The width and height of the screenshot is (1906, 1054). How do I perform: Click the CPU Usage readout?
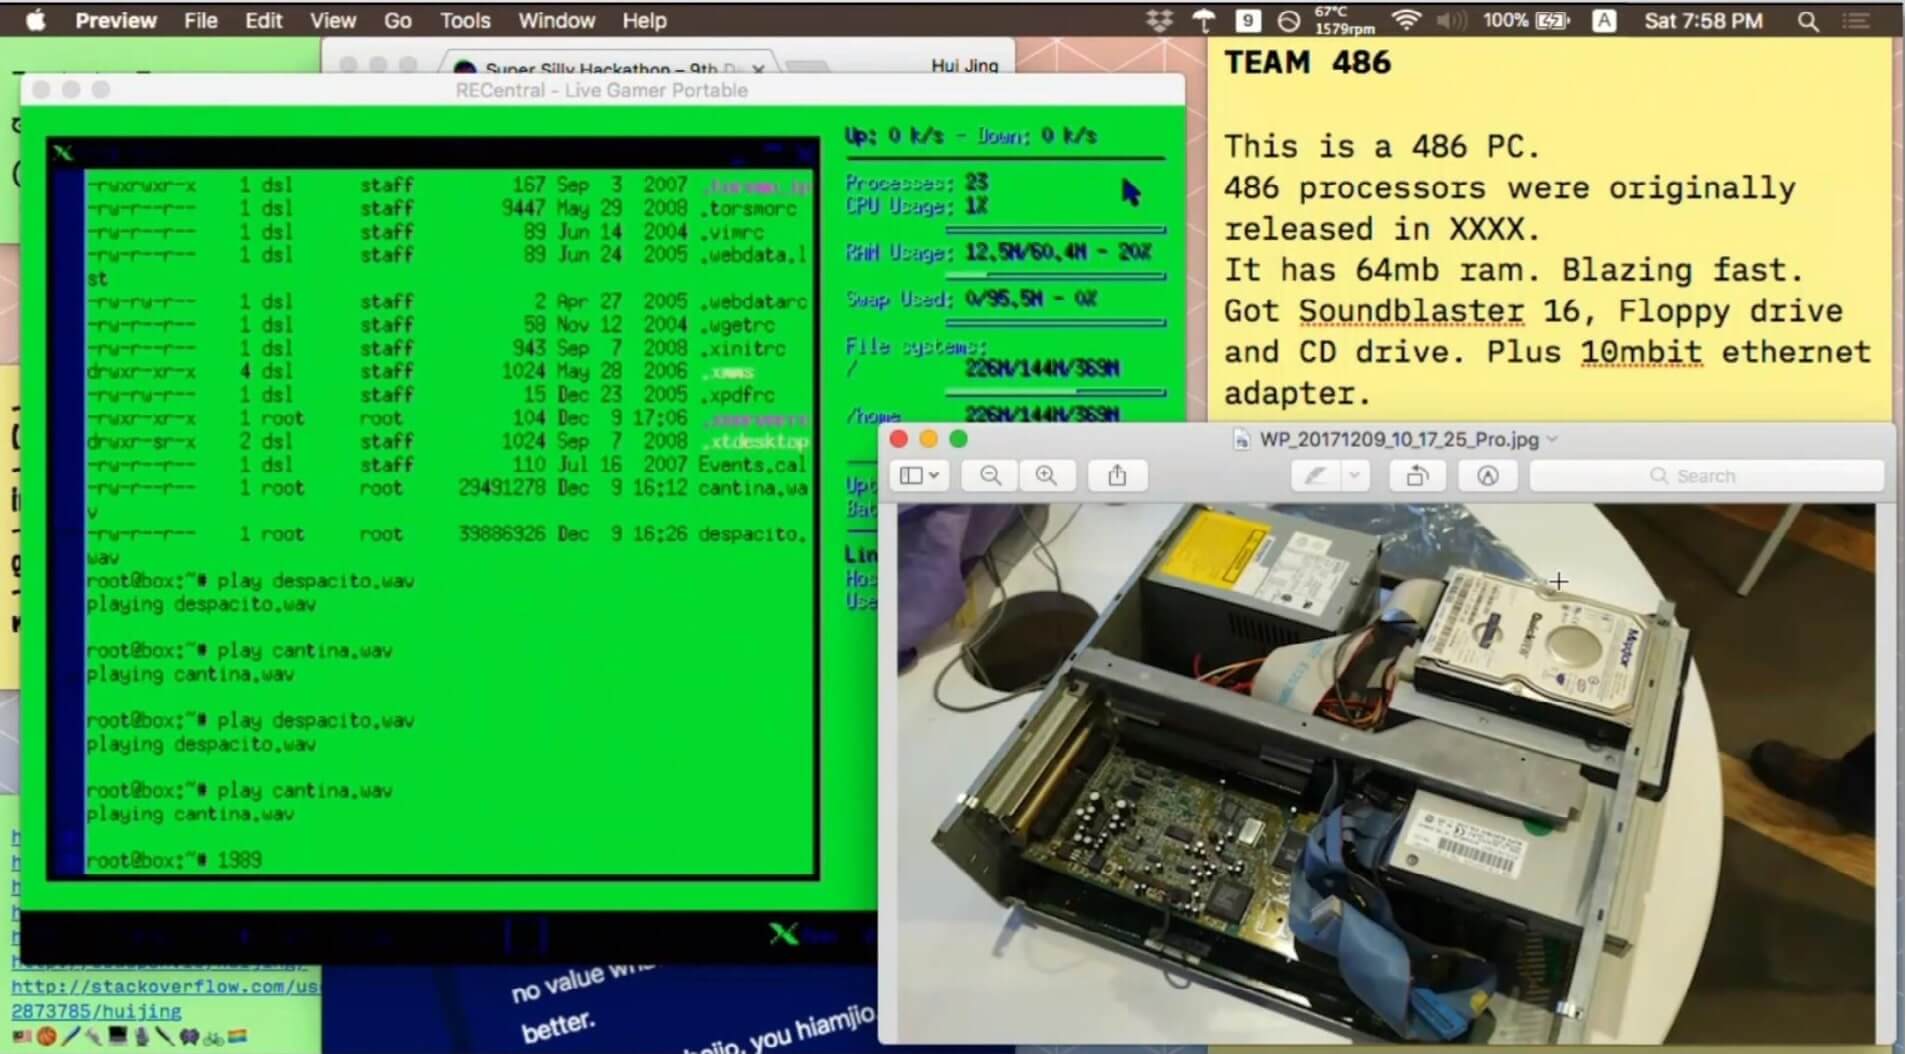coord(917,206)
